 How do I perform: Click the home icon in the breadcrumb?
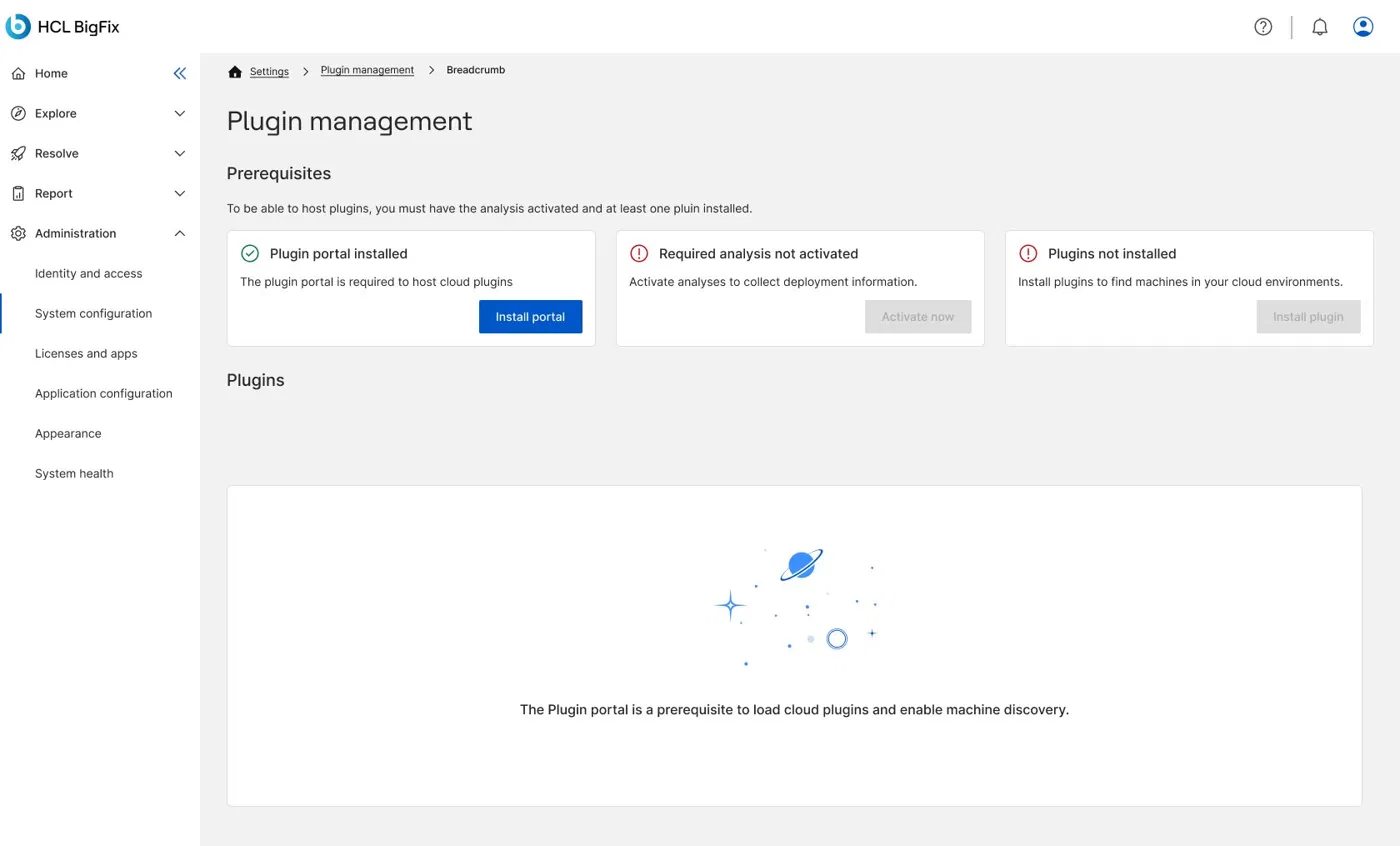tap(235, 71)
